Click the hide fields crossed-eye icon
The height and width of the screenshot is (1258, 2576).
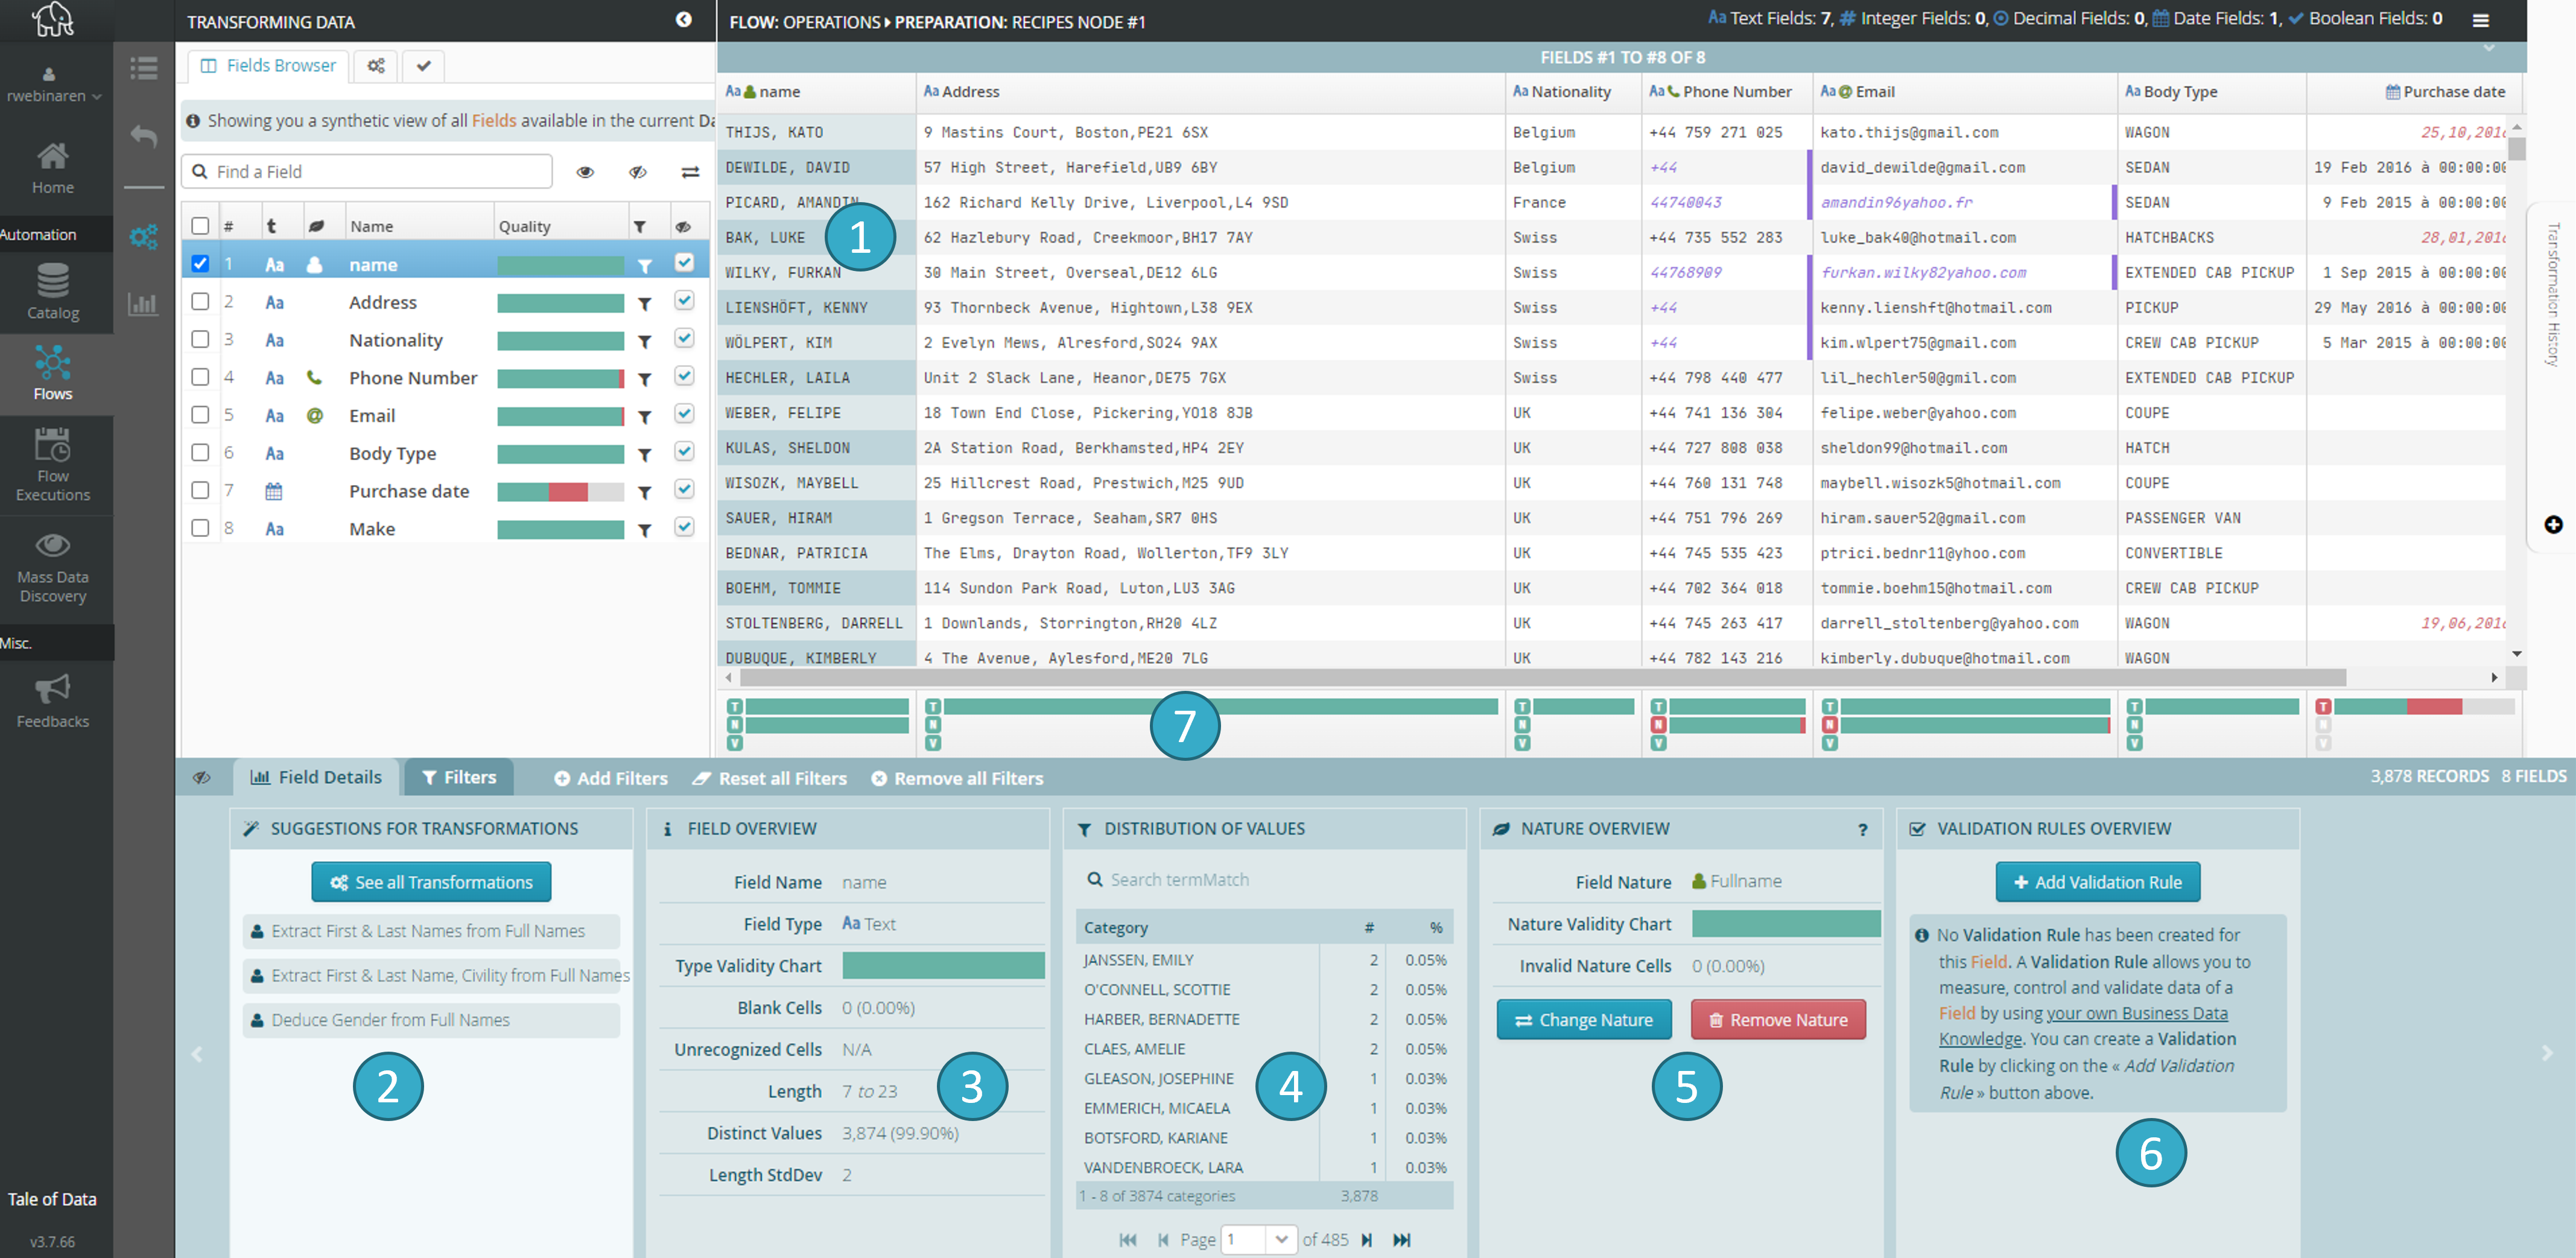638,172
